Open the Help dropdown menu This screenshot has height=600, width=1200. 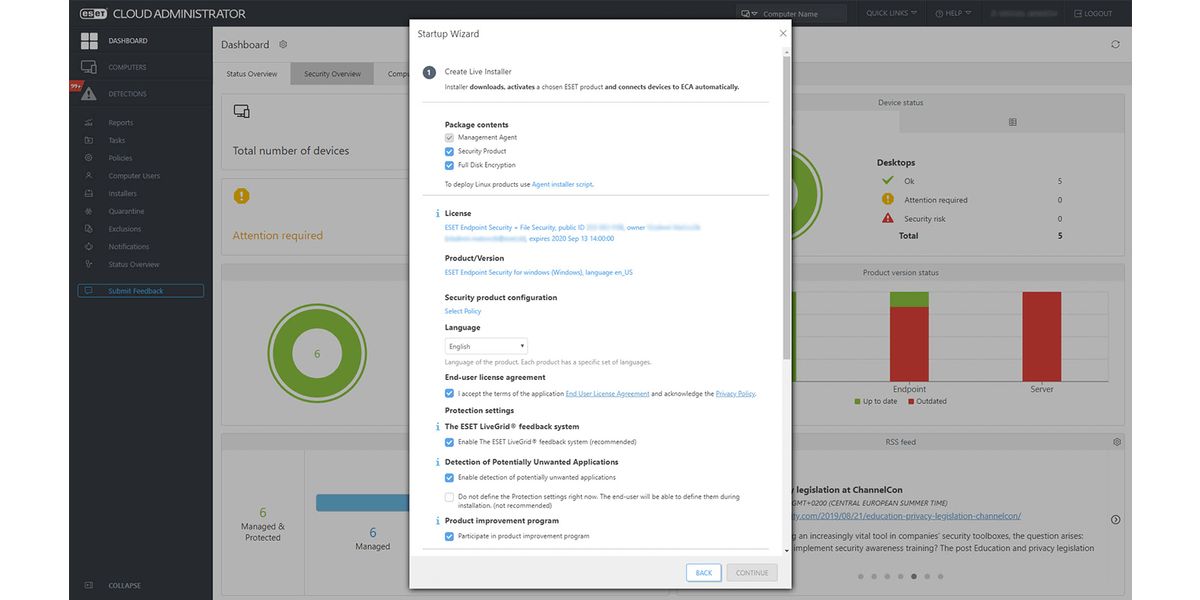point(954,14)
